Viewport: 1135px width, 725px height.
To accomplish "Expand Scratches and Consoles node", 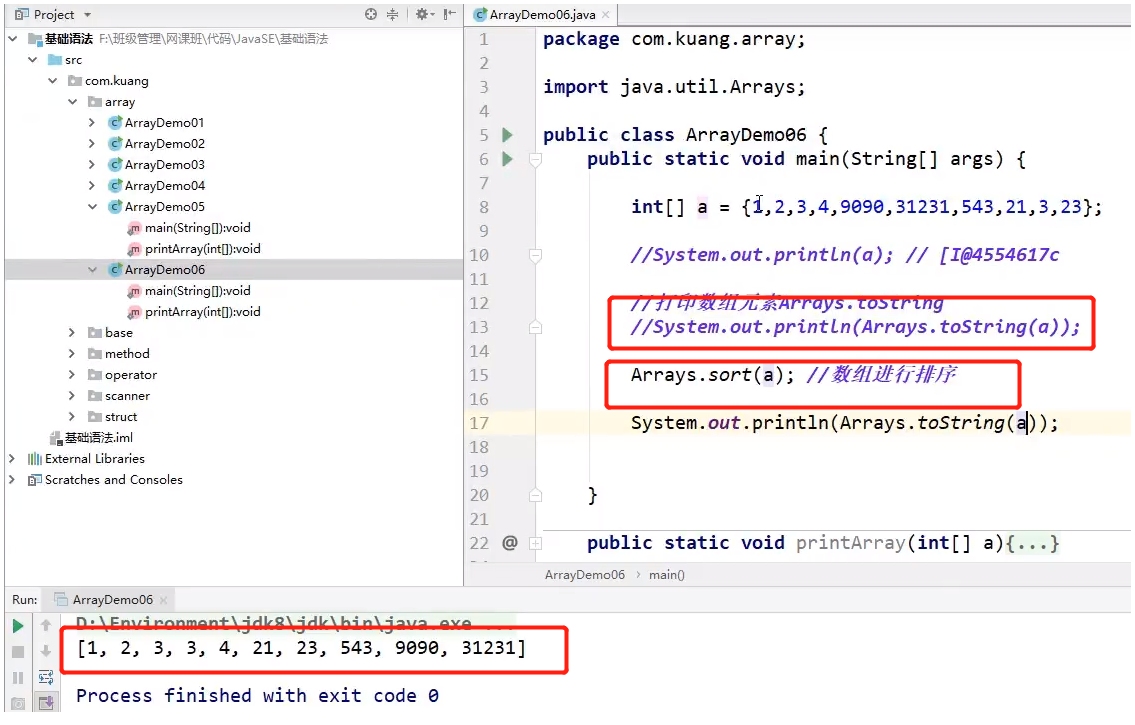I will (x=12, y=479).
